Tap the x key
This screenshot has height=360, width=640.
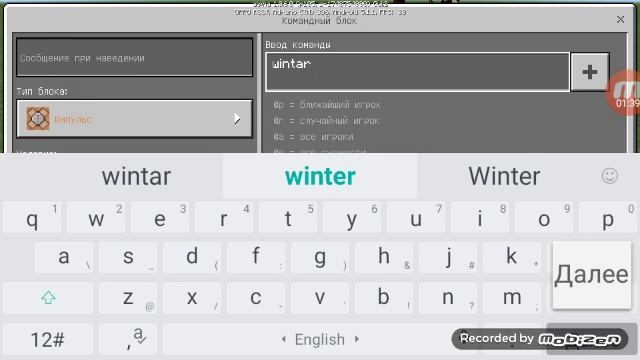click(x=192, y=298)
